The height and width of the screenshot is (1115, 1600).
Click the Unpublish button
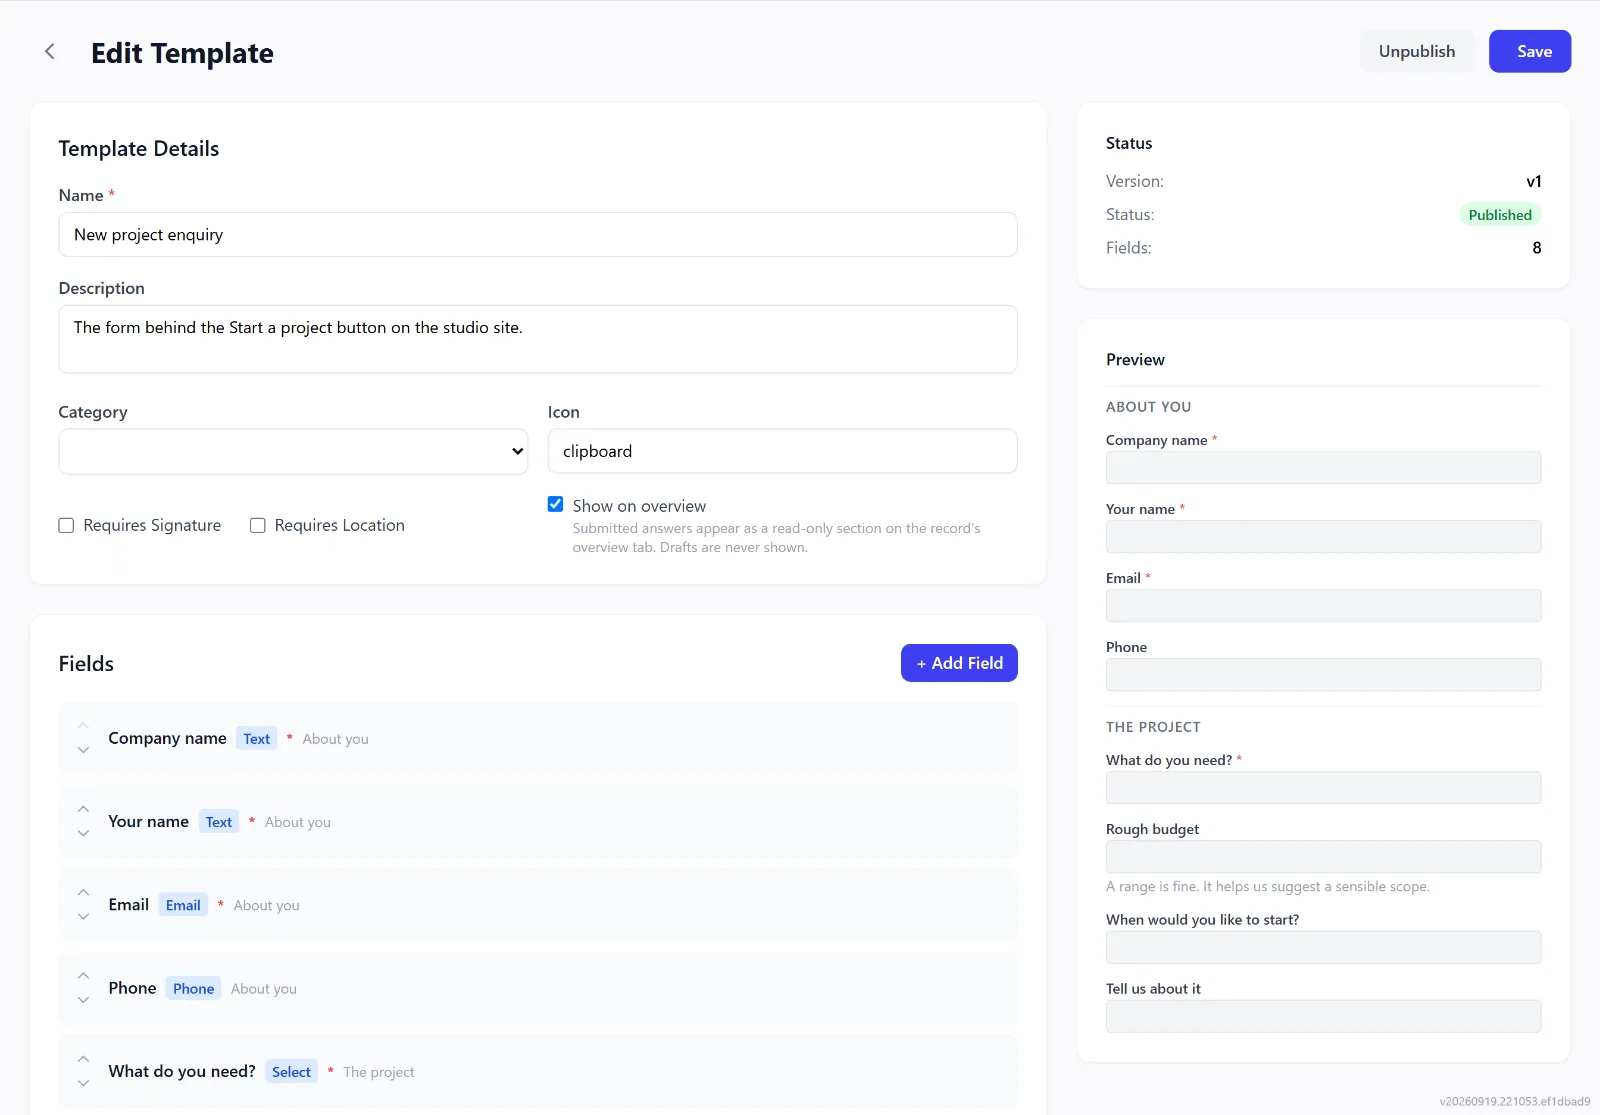click(x=1416, y=51)
